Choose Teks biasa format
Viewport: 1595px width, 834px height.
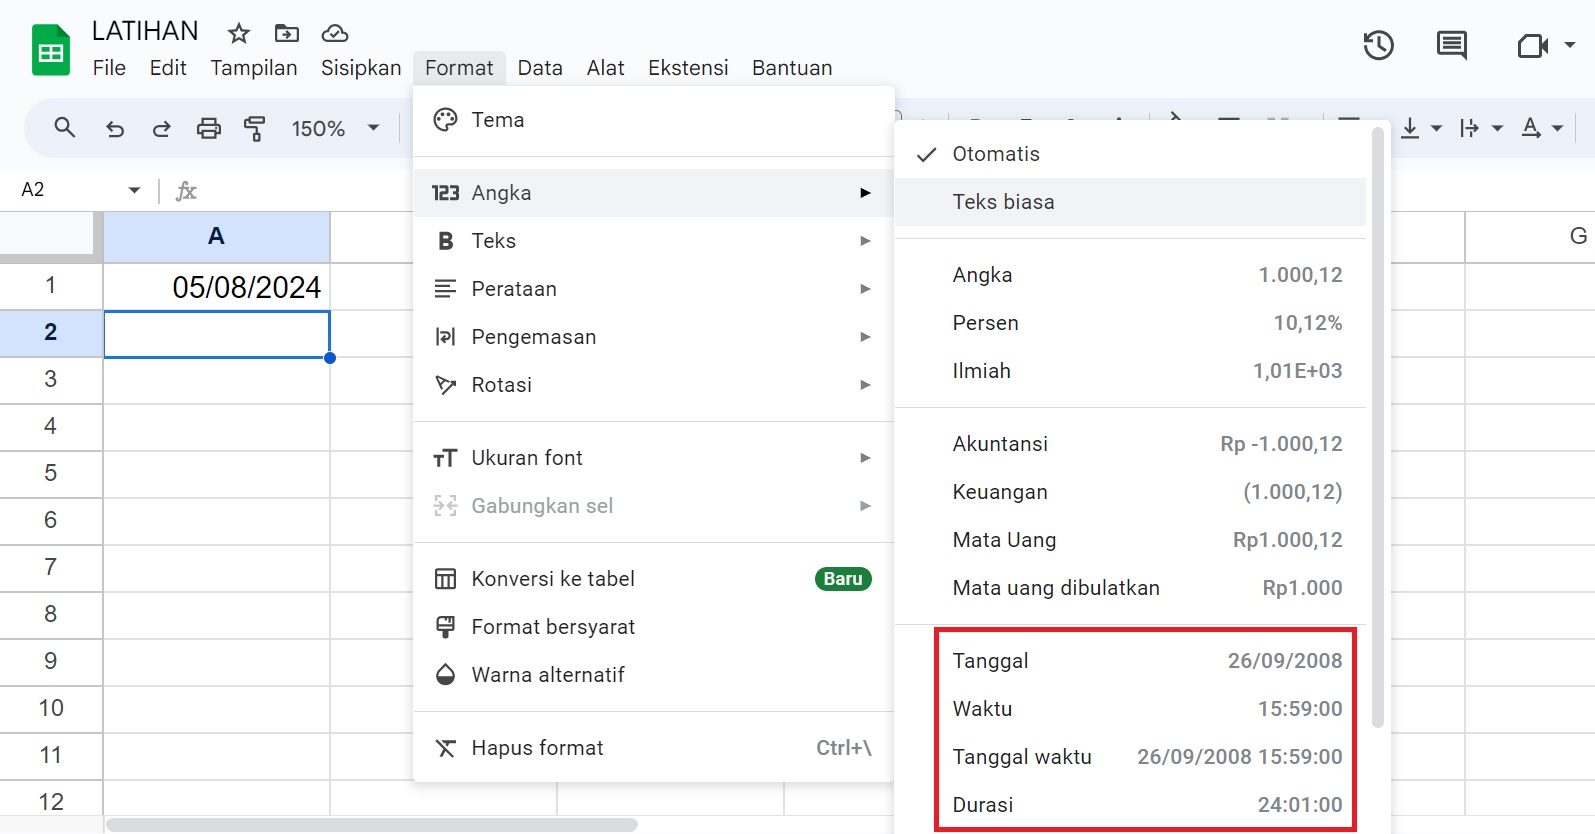point(1130,202)
